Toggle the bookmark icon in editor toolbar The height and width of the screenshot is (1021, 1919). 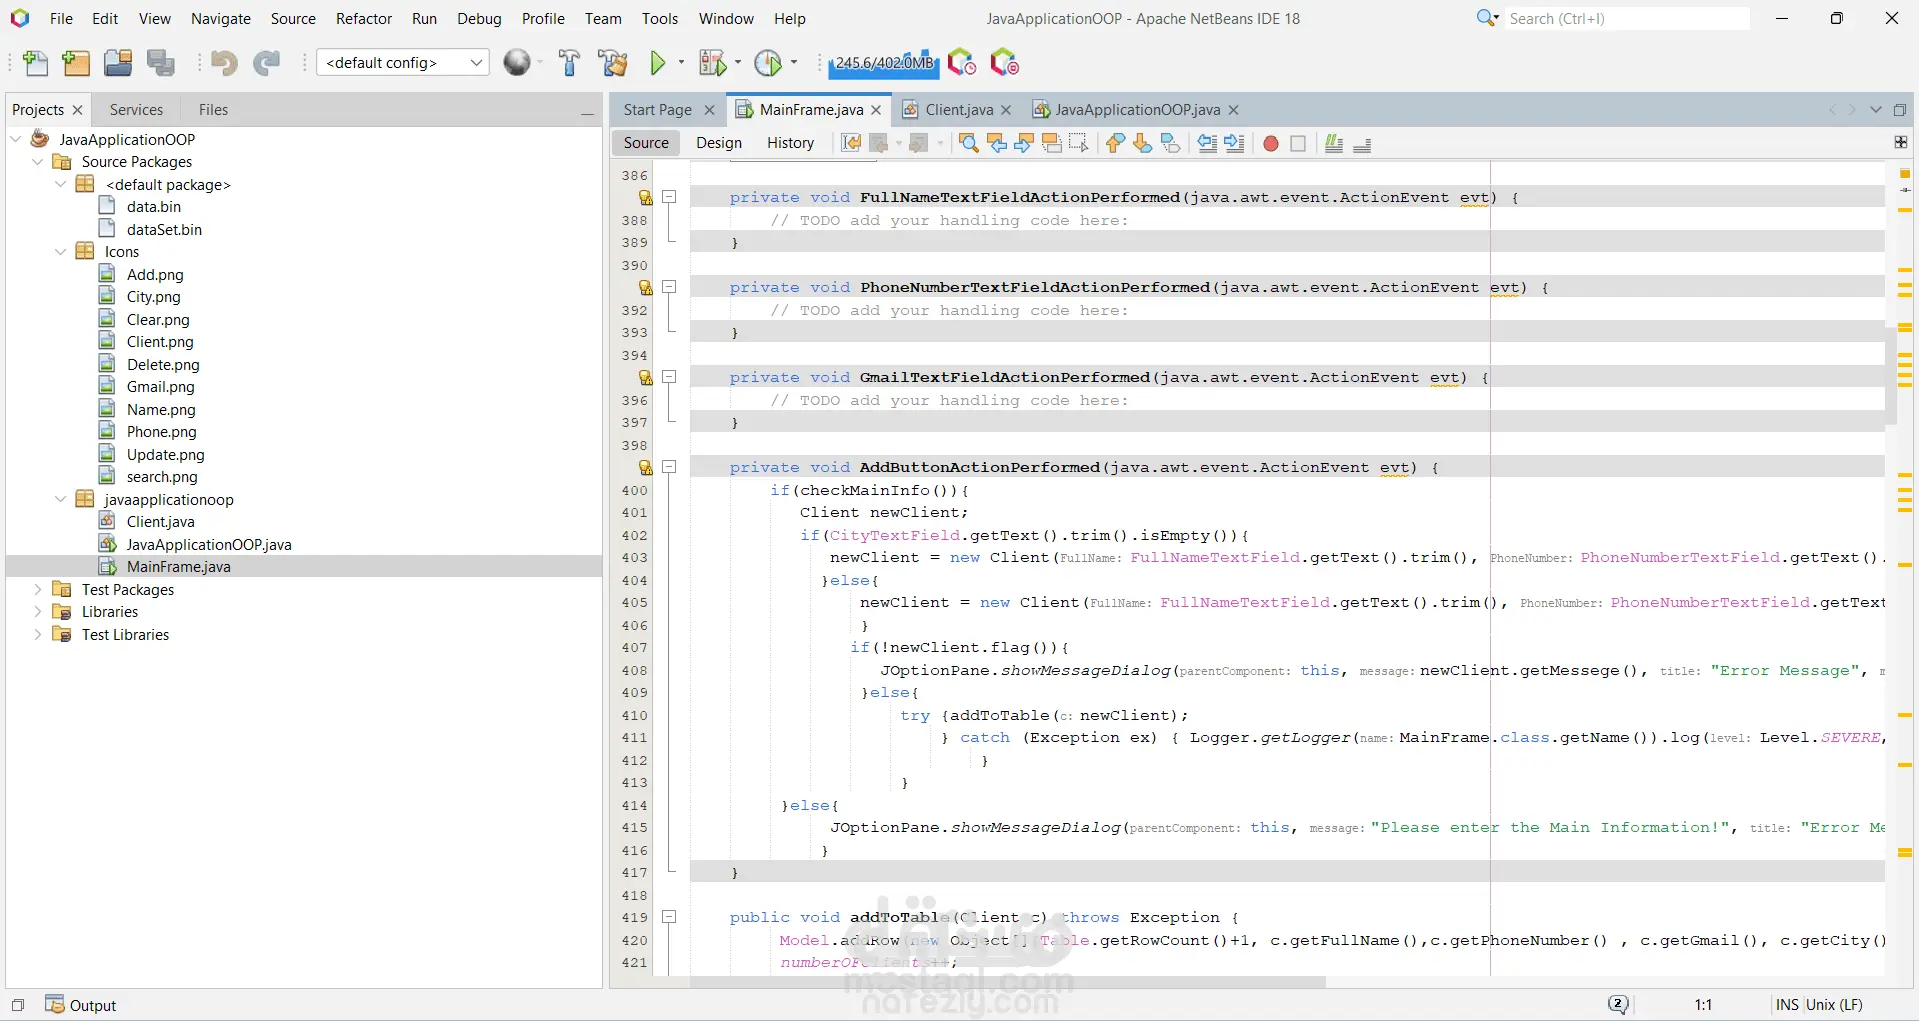pyautogui.click(x=1170, y=143)
